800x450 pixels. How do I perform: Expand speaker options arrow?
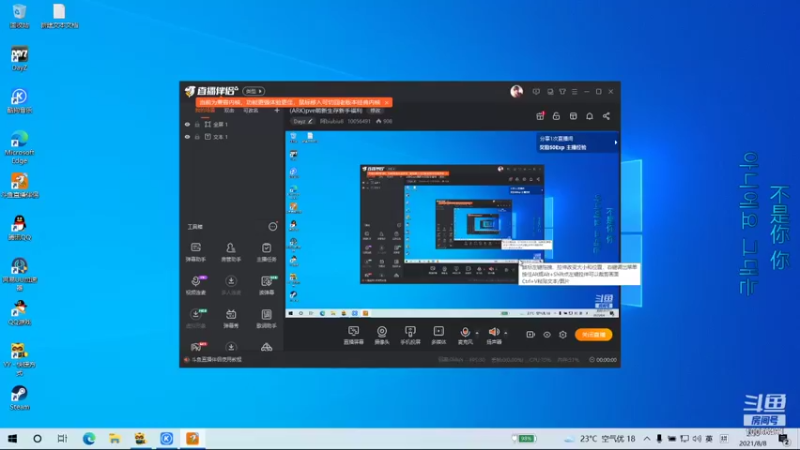click(506, 333)
